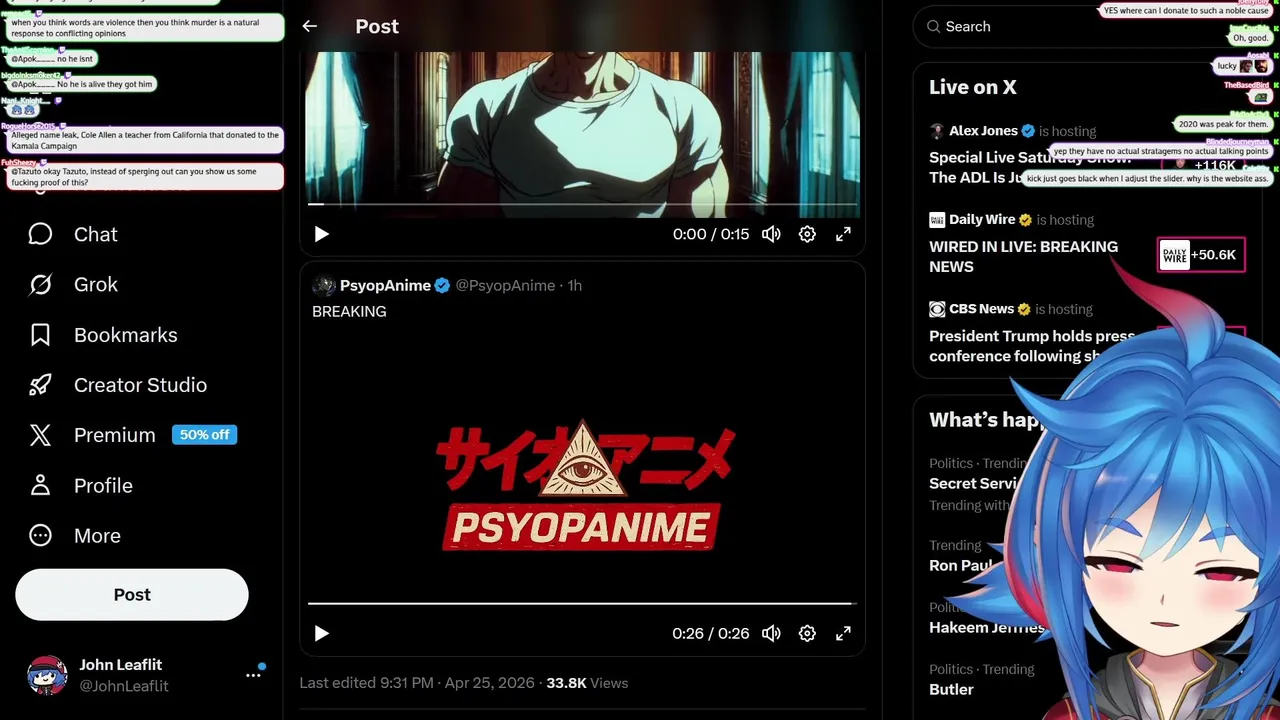Click the 50% off Premium badge

click(x=204, y=435)
